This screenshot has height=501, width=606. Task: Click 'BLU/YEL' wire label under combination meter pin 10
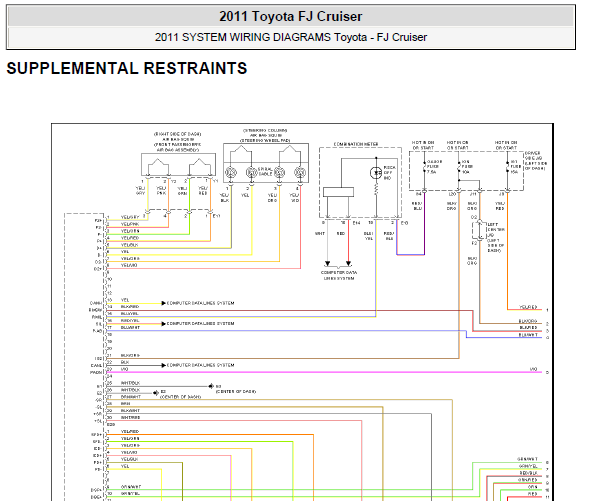point(368,236)
